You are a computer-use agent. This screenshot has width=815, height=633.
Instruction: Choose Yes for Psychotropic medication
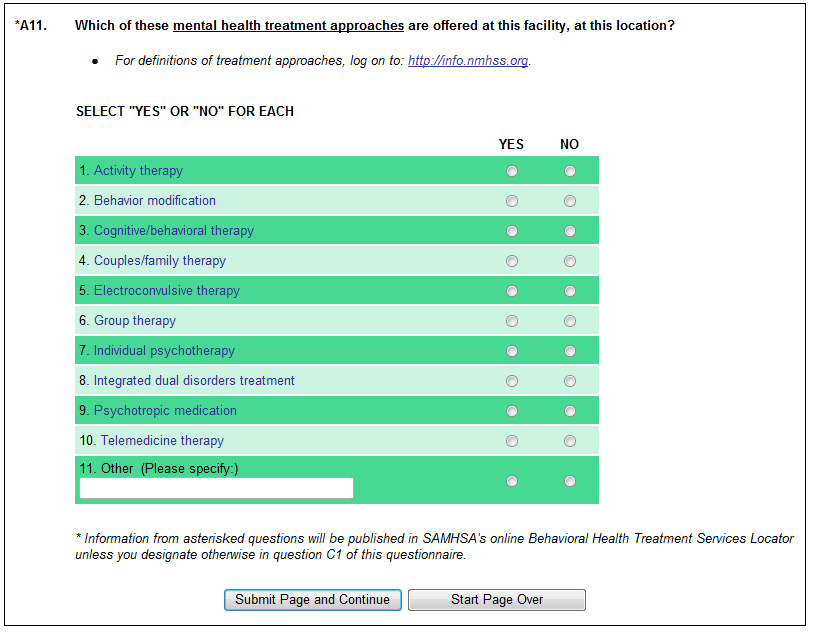coord(512,411)
